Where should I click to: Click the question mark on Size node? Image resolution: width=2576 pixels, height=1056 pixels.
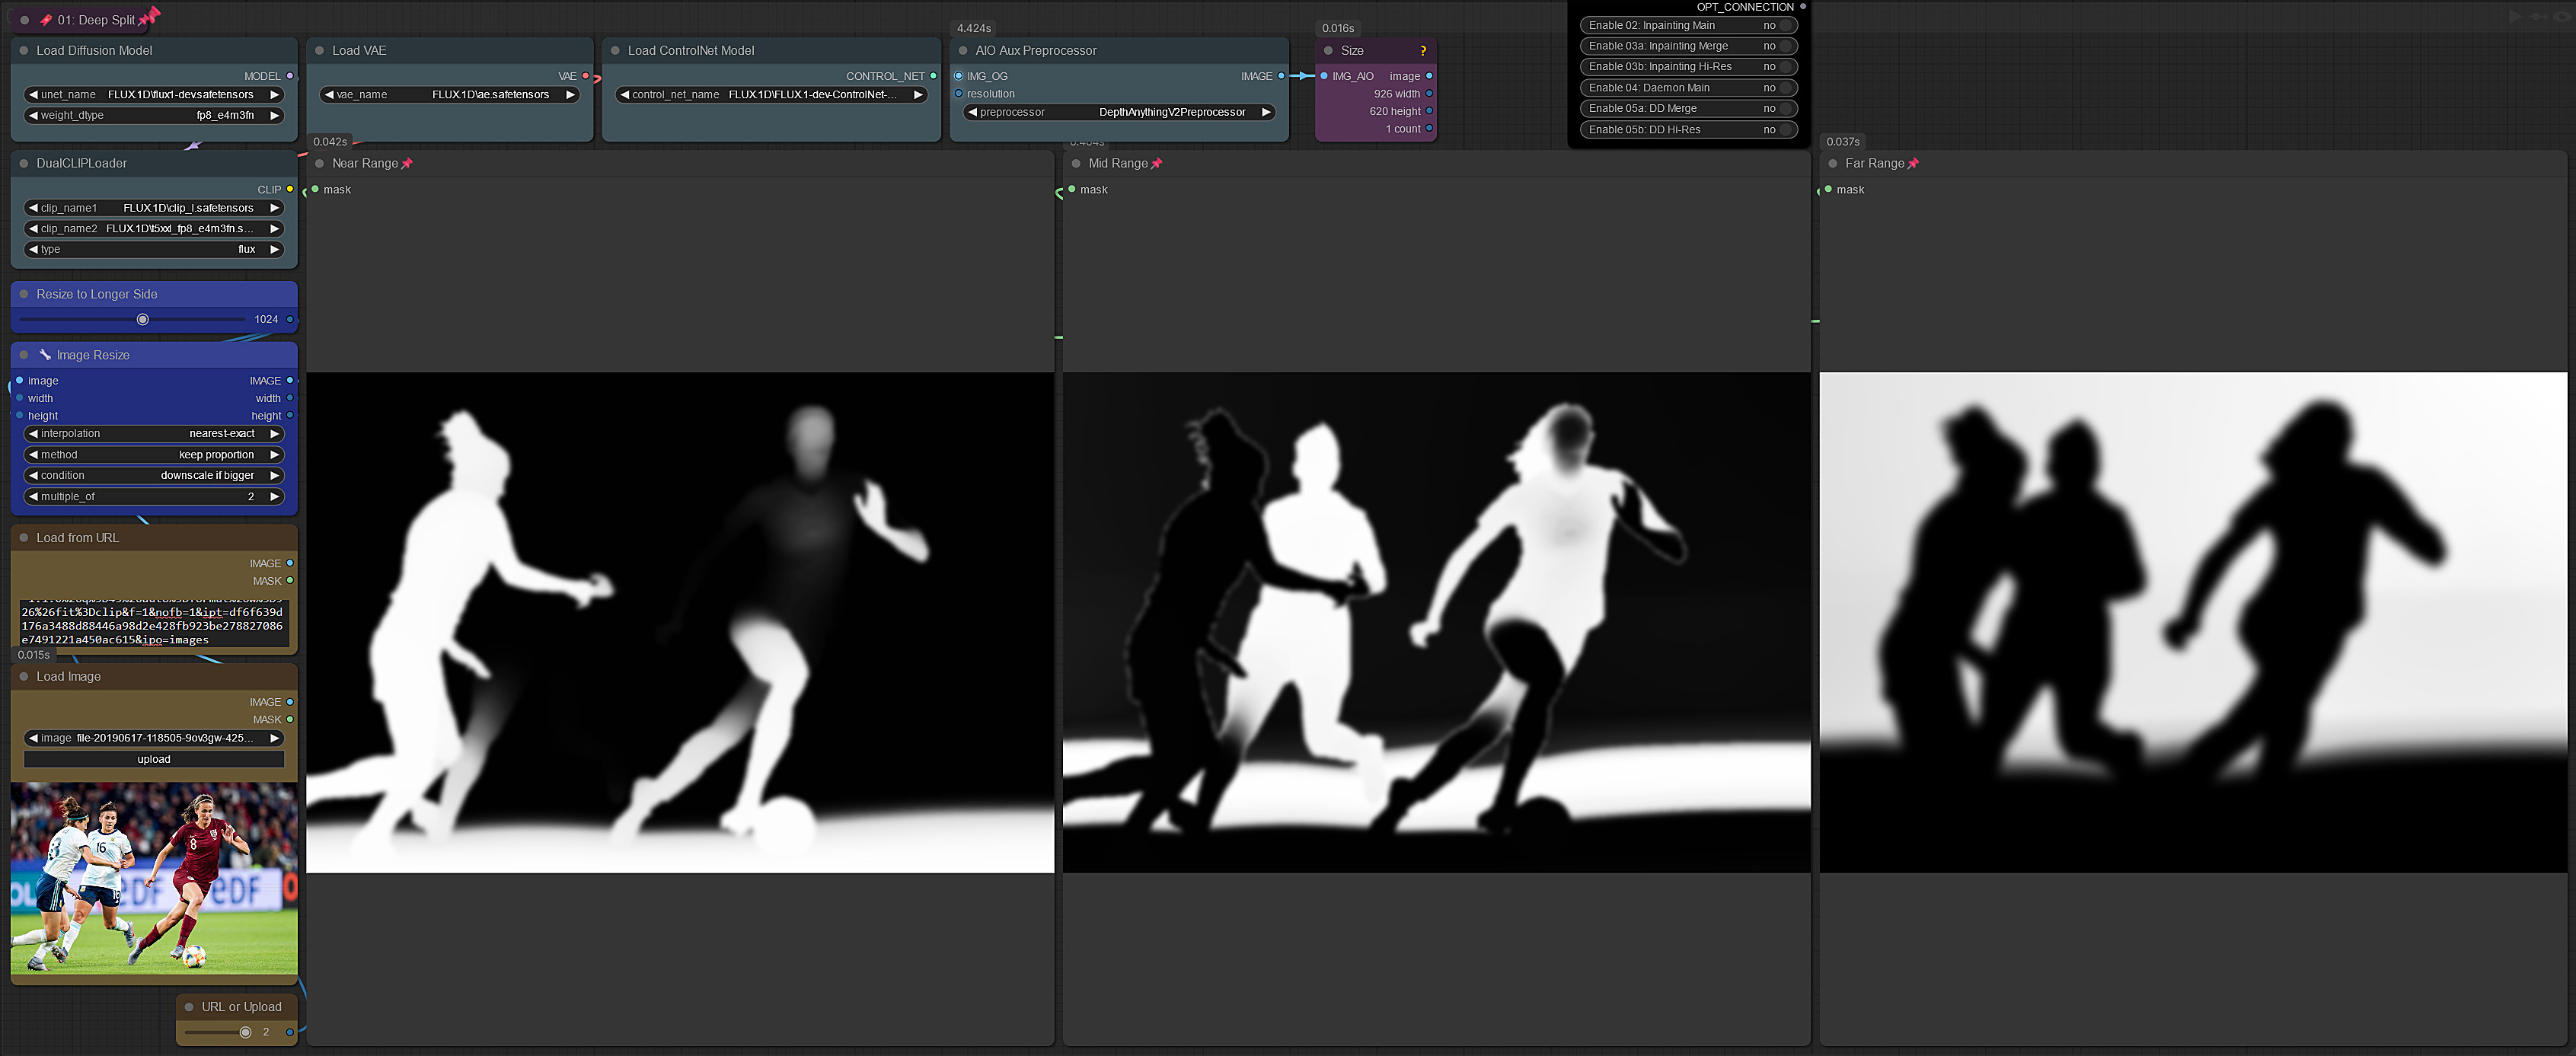[x=1423, y=50]
